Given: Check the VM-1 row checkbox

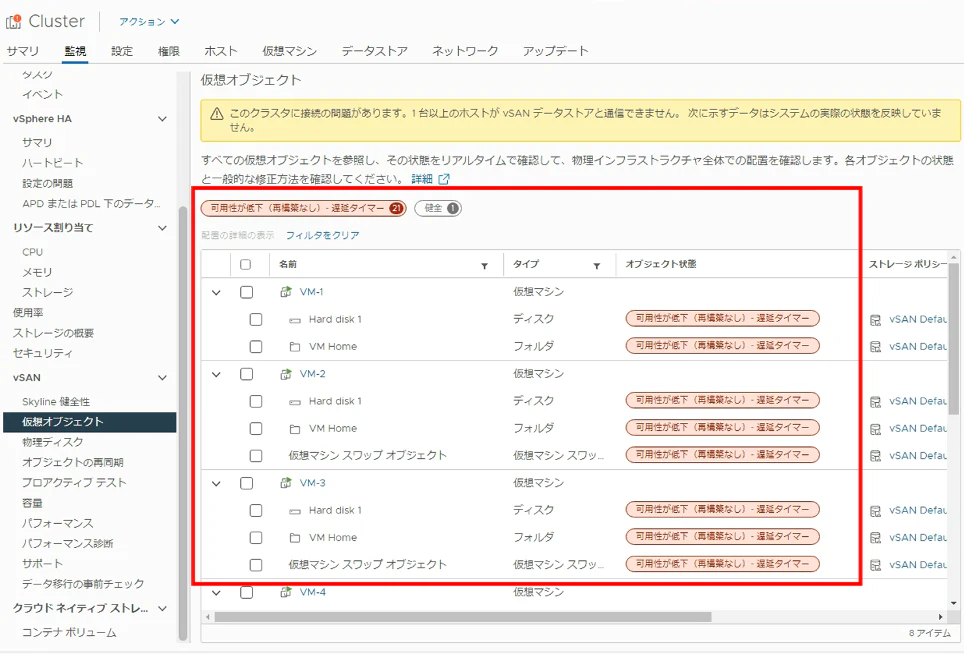Looking at the screenshot, I should pyautogui.click(x=247, y=292).
